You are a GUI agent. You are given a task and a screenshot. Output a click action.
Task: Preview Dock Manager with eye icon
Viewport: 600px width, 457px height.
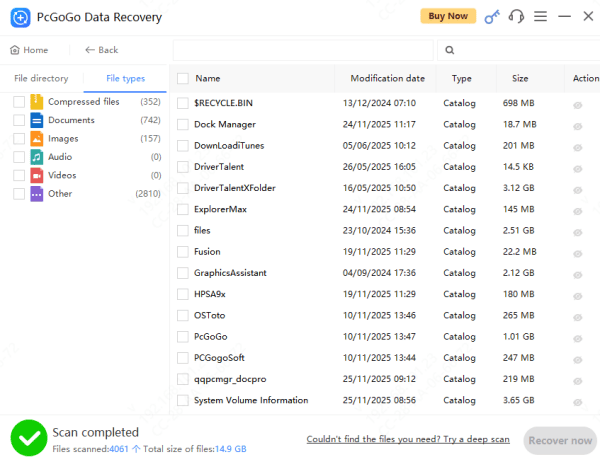[x=577, y=125]
